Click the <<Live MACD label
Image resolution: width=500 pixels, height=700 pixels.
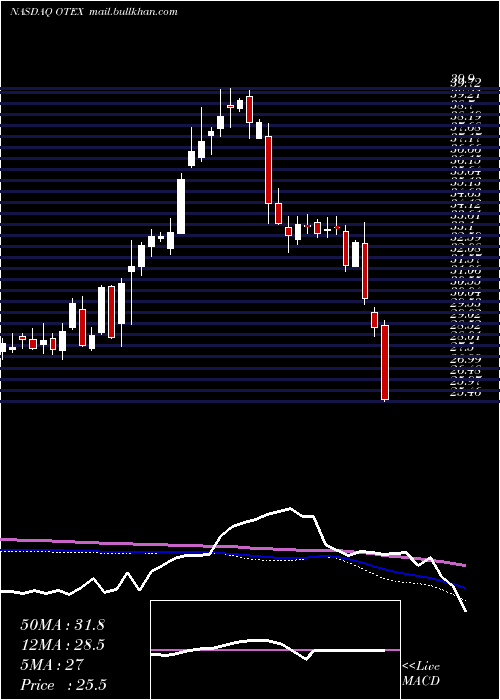[421, 674]
